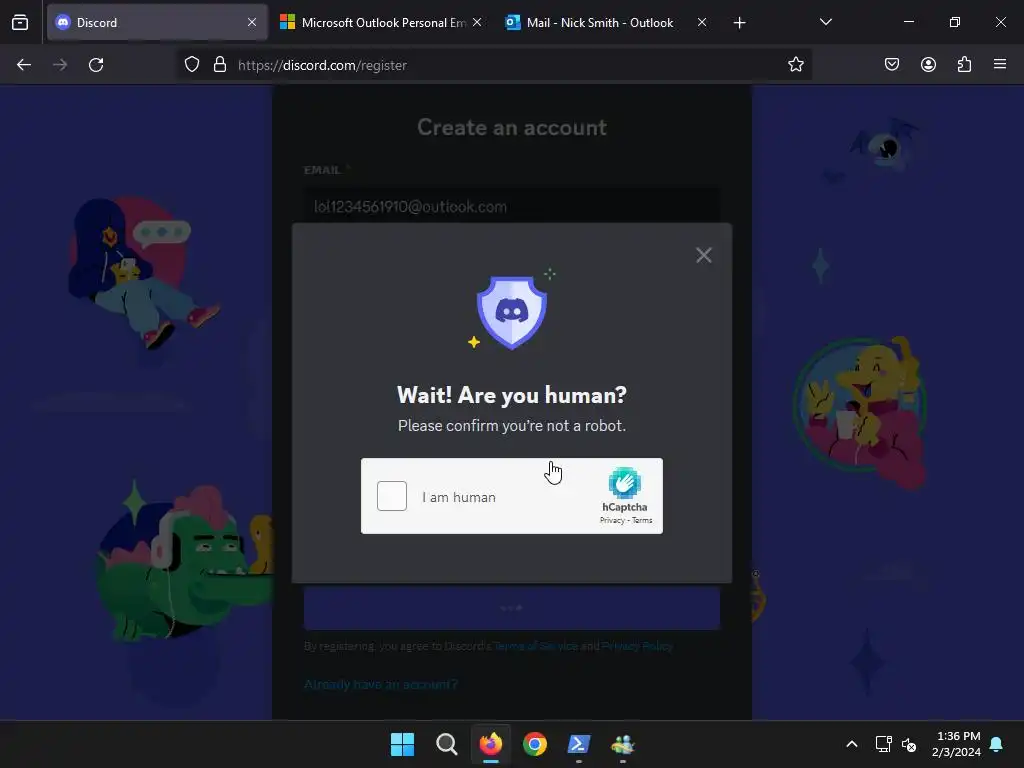Close the Microsoft Outlook Personal Email tab
This screenshot has height=768, width=1024.
pos(477,22)
